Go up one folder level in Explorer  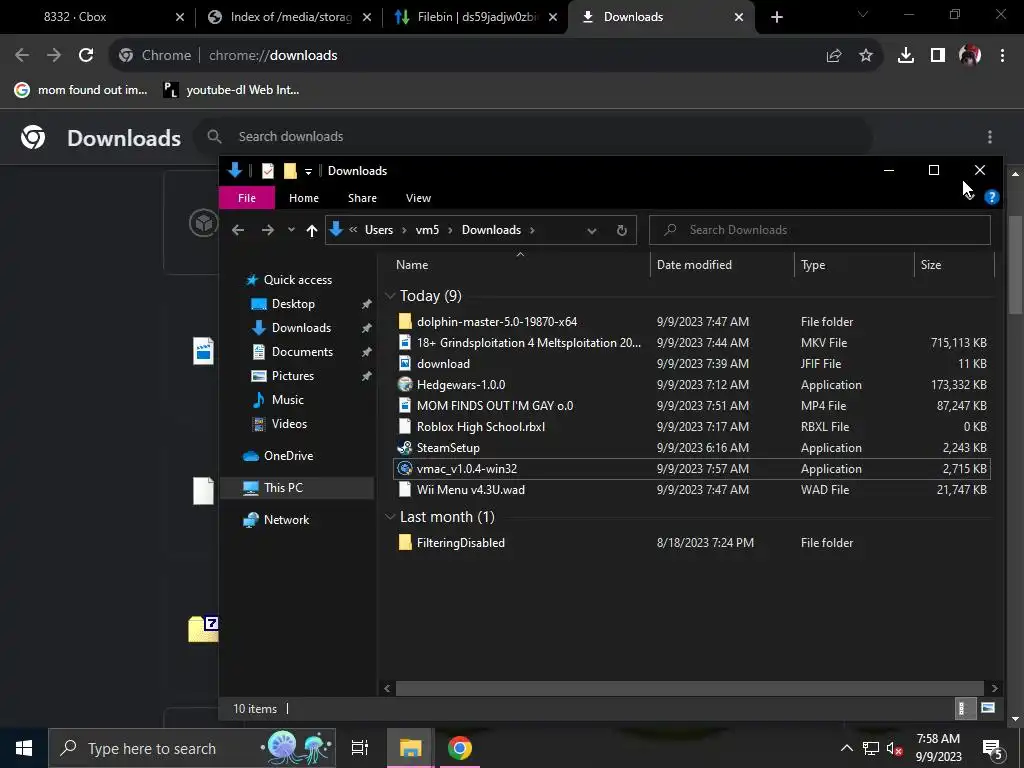click(312, 230)
